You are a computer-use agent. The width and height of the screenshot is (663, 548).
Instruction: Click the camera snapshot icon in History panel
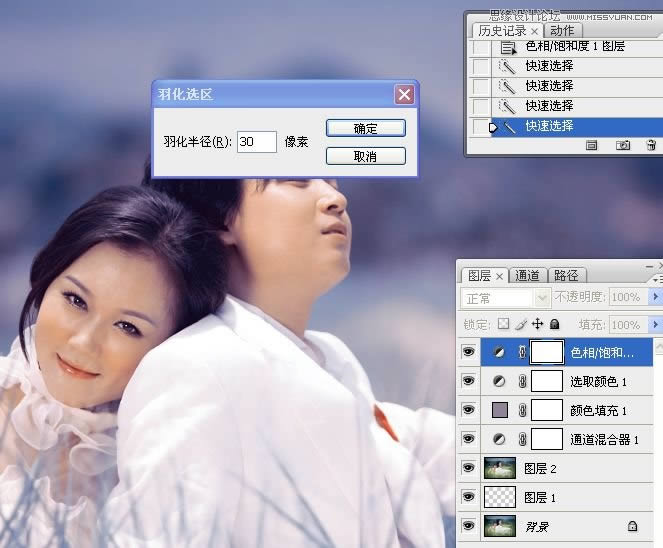click(623, 145)
